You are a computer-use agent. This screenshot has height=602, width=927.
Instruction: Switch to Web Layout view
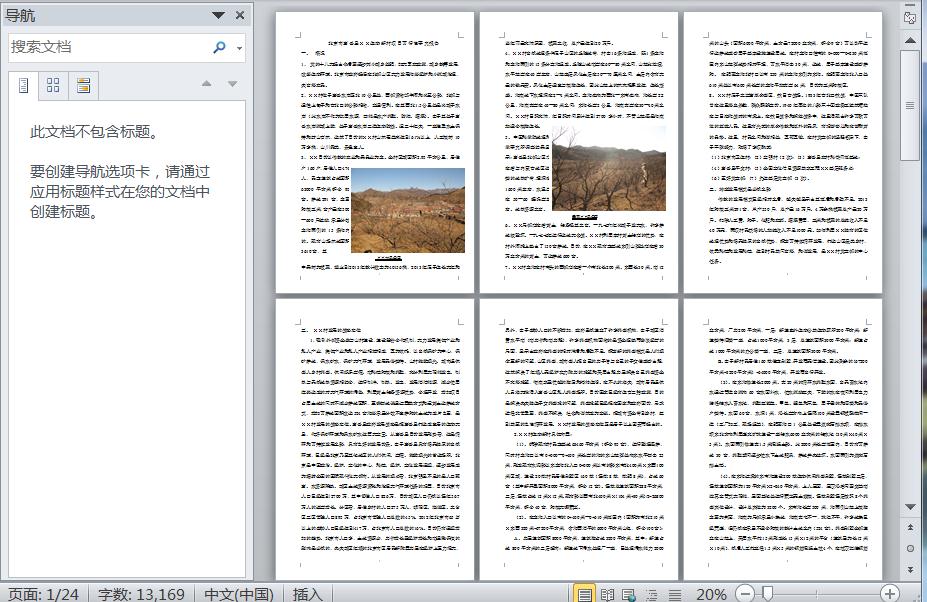click(x=628, y=592)
